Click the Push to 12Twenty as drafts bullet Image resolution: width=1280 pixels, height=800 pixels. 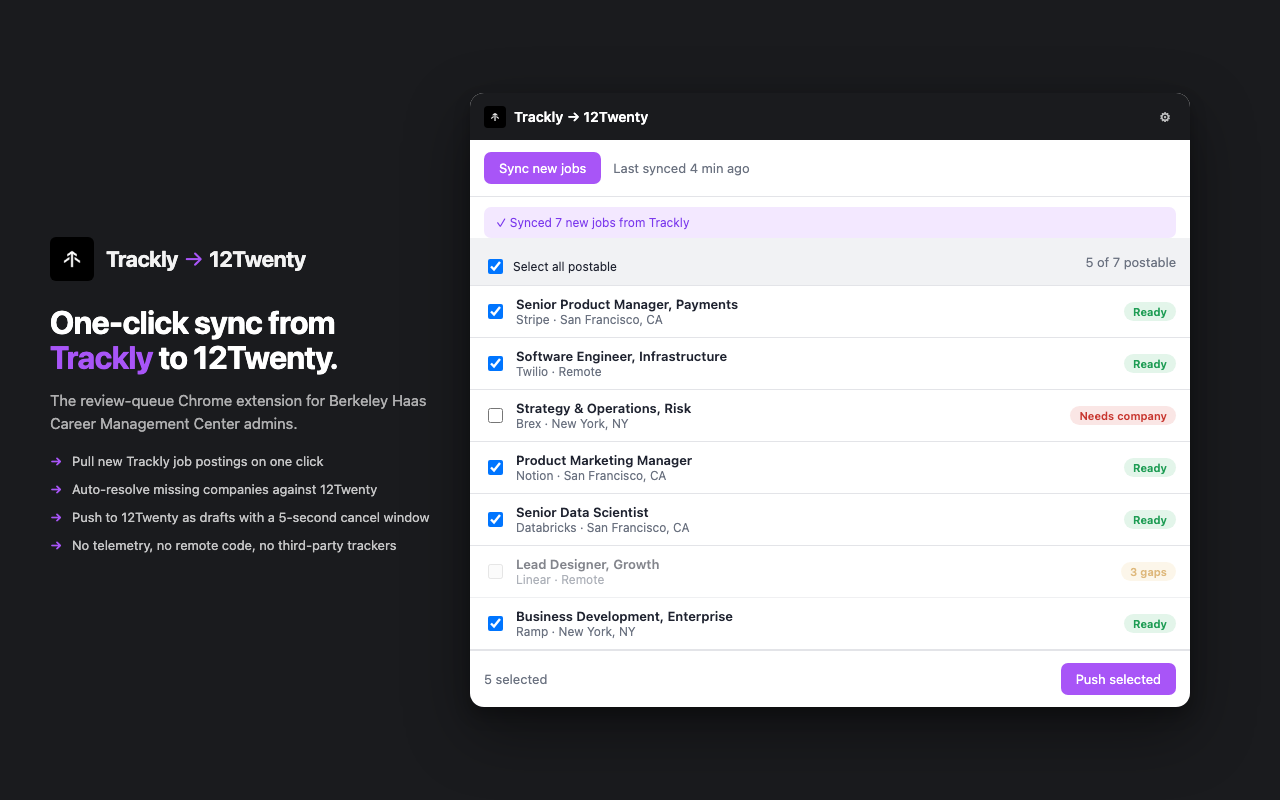pyautogui.click(x=250, y=517)
